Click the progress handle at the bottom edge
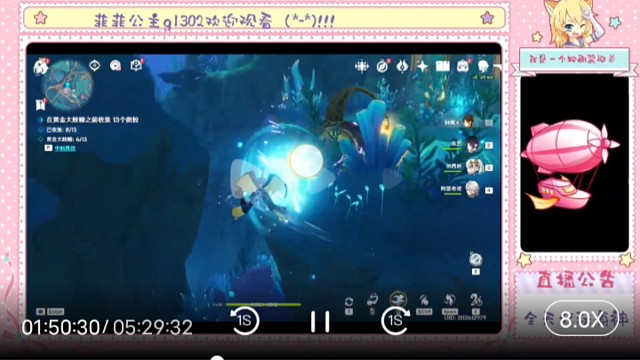Screen dimensions: 640x360 [x=217, y=358]
